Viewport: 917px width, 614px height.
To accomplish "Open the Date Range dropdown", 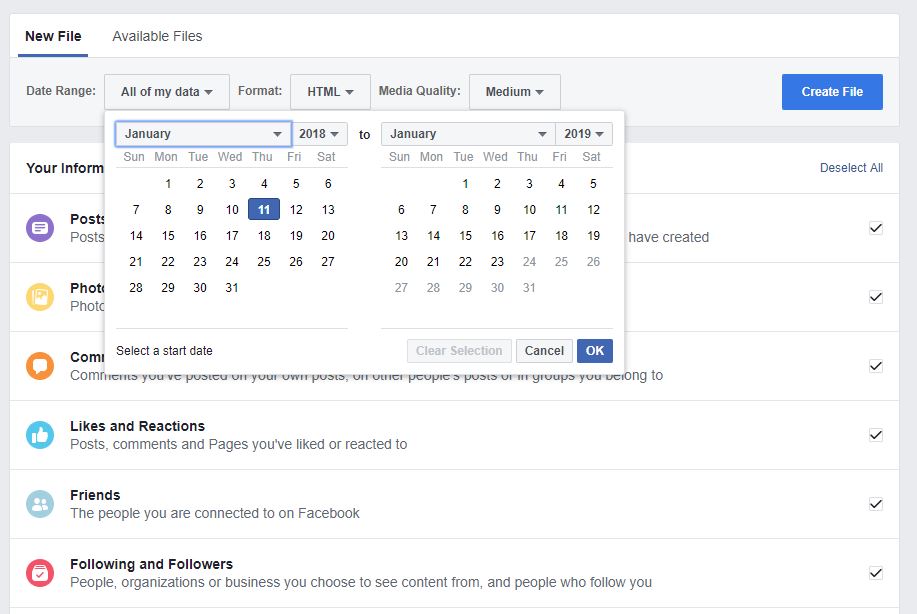I will (x=167, y=92).
